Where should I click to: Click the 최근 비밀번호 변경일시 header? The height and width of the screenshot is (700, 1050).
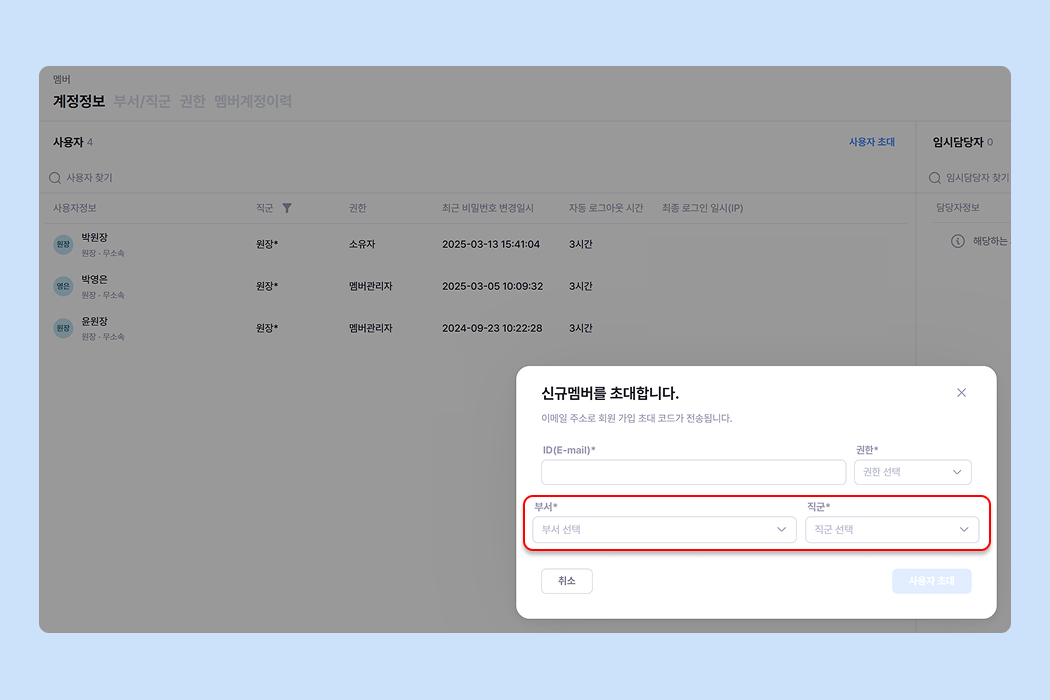point(488,208)
